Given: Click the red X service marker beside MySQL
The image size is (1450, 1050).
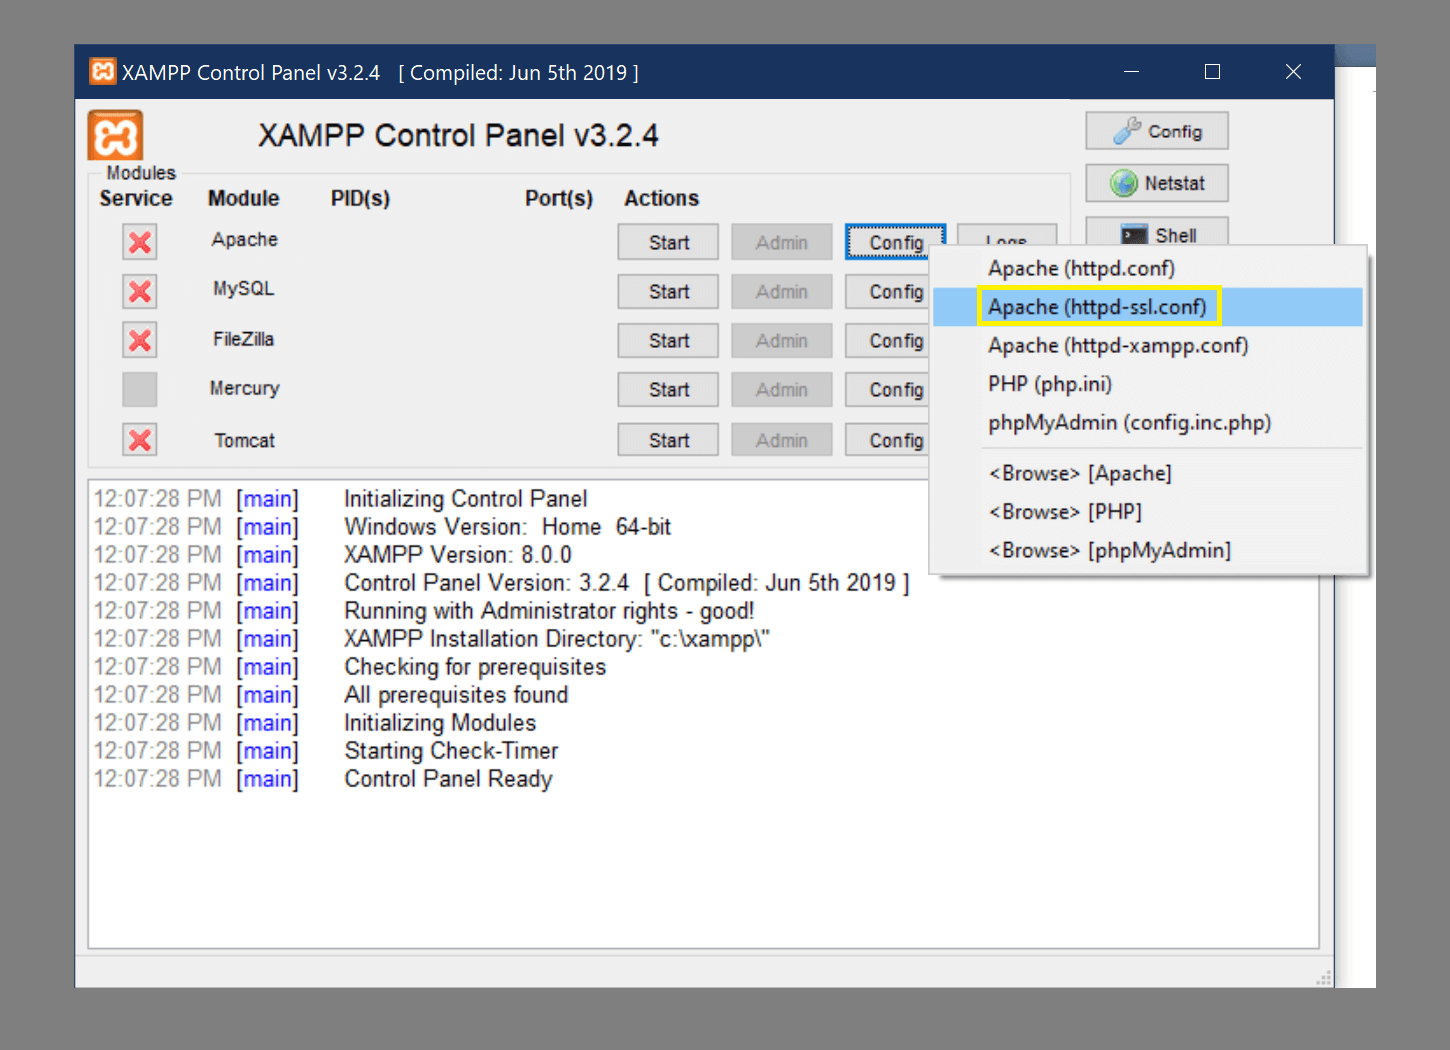Looking at the screenshot, I should 139,291.
